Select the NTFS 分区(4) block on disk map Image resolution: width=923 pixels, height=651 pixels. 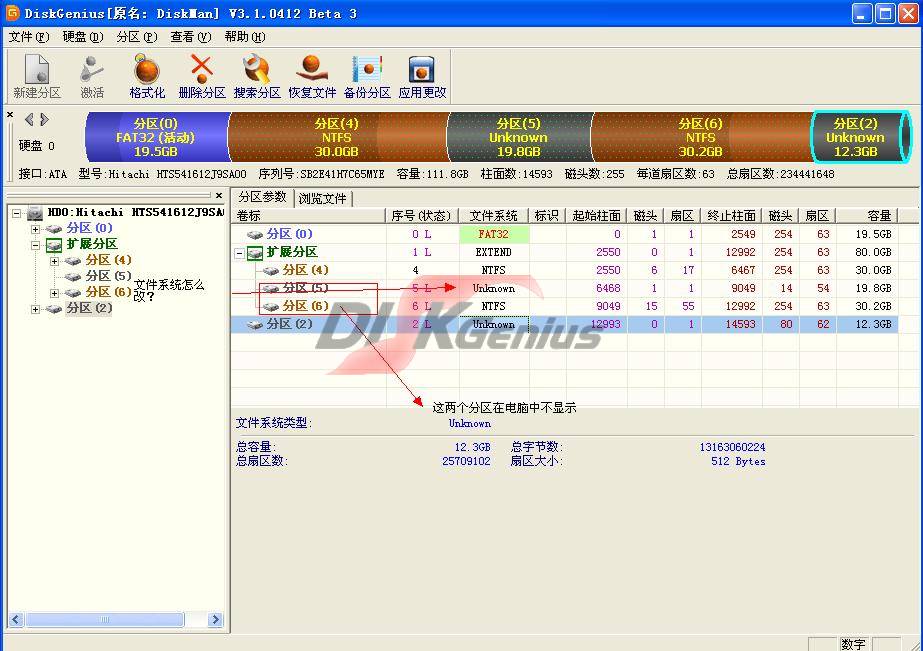click(337, 137)
